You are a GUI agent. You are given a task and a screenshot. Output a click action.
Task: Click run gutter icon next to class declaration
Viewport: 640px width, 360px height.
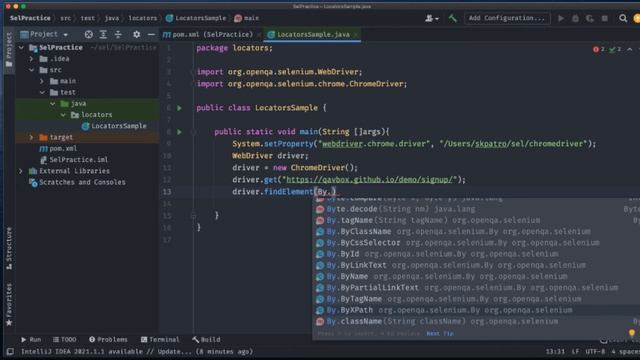(179, 108)
